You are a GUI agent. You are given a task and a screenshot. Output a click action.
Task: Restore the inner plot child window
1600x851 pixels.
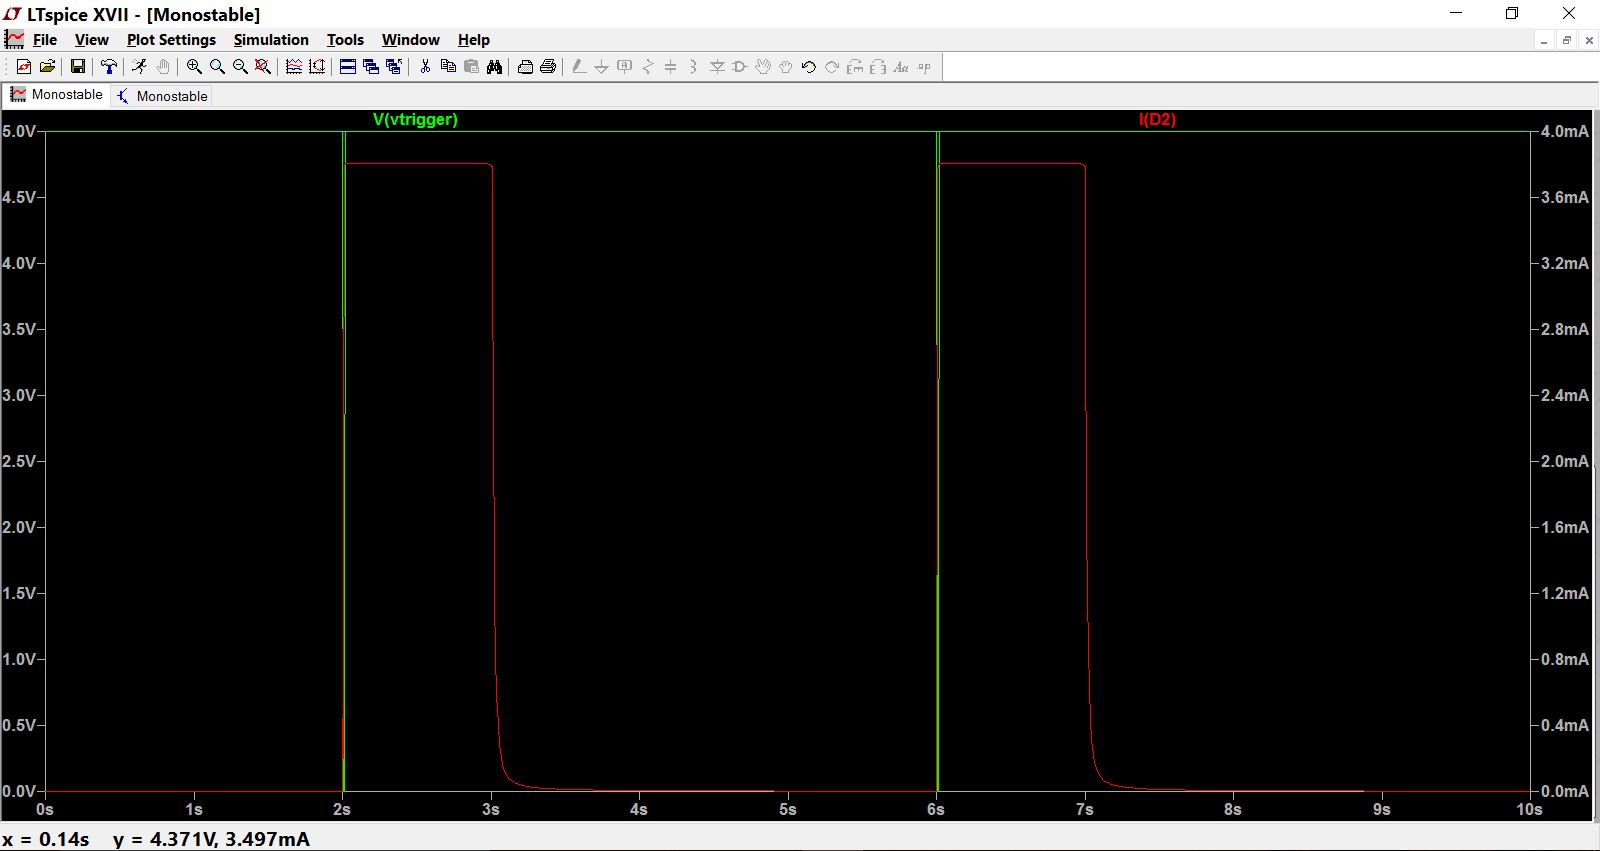(1567, 40)
